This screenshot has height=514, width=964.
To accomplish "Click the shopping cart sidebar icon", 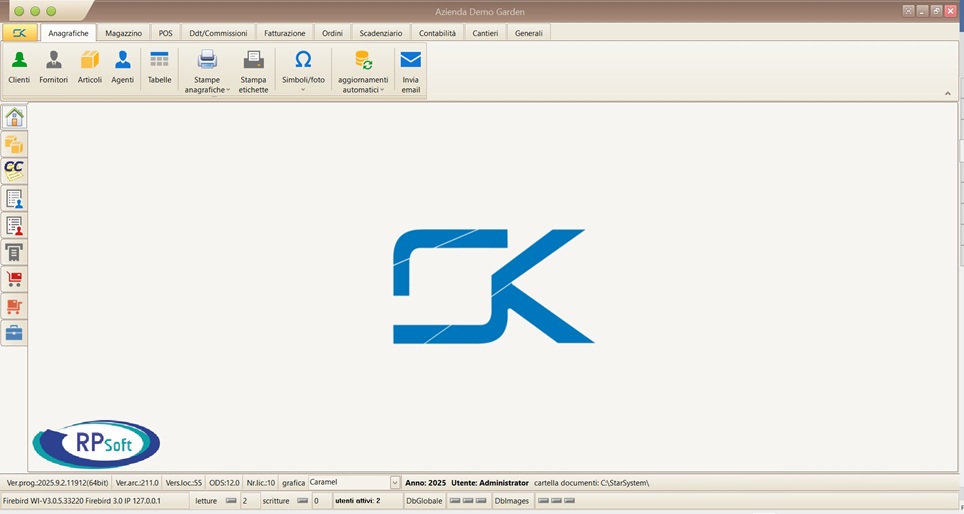I will 14,279.
